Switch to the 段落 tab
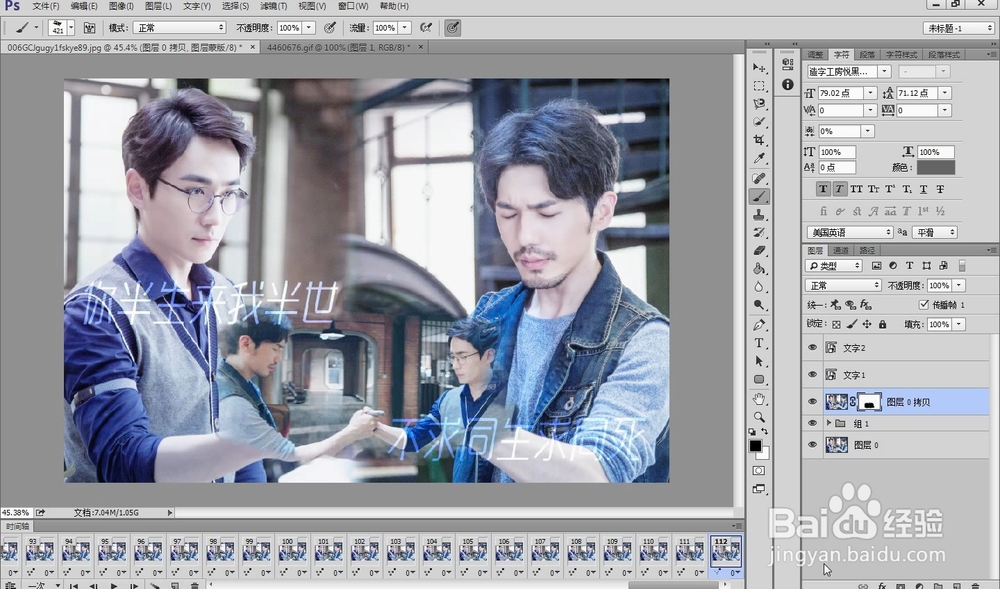 [x=867, y=55]
